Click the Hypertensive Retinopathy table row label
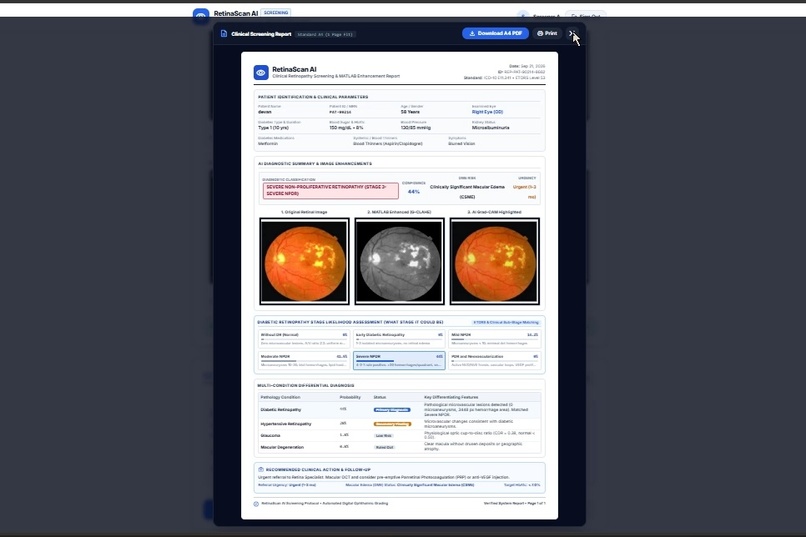Viewport: 806px width, 537px height. point(286,424)
